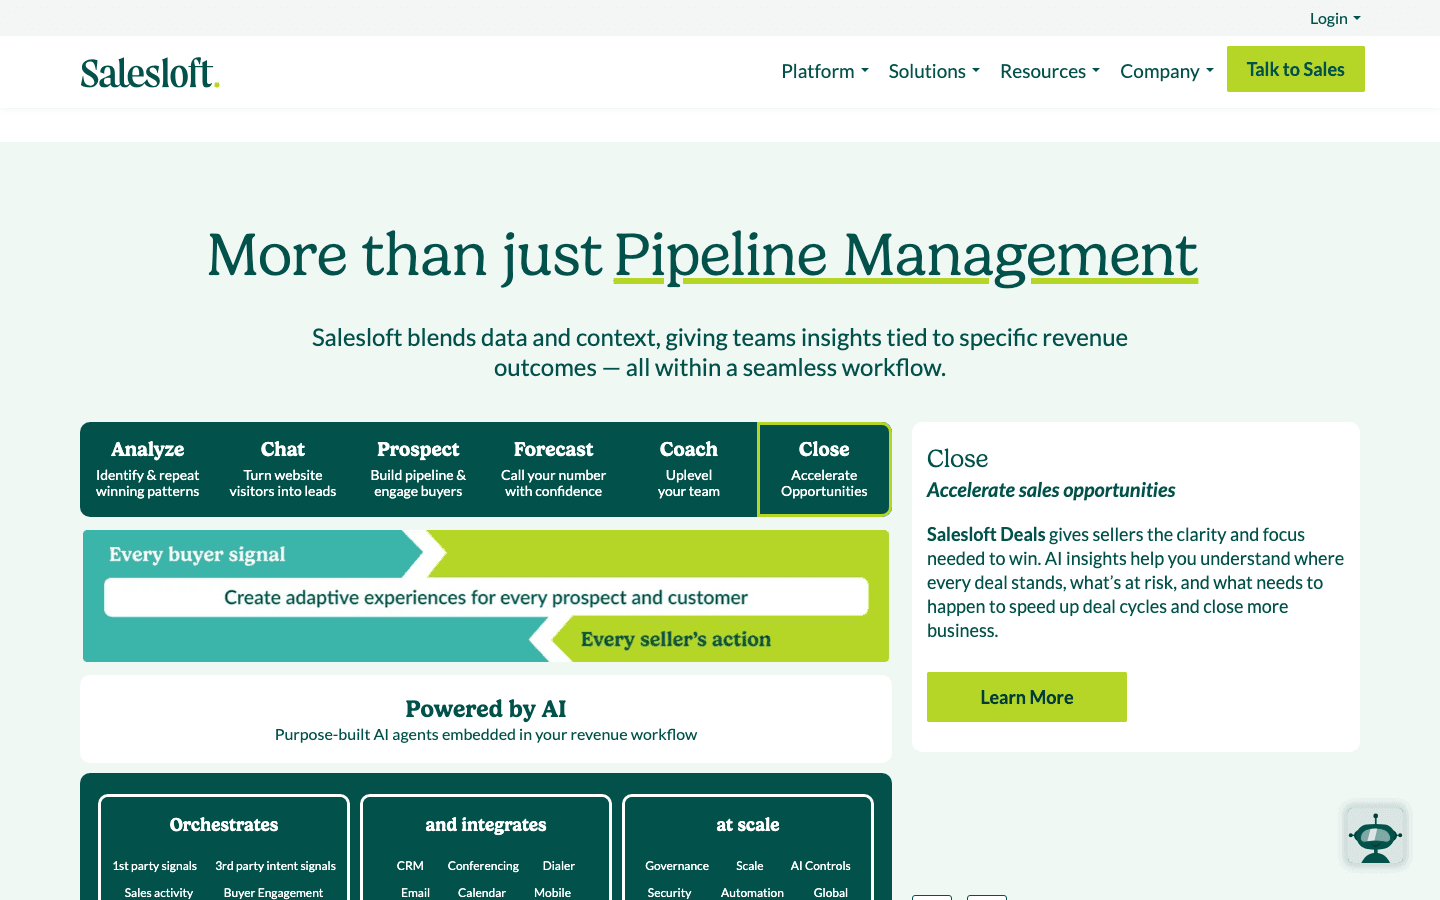The width and height of the screenshot is (1440, 900).
Task: Click the '1st party signals' text
Action: click(155, 866)
